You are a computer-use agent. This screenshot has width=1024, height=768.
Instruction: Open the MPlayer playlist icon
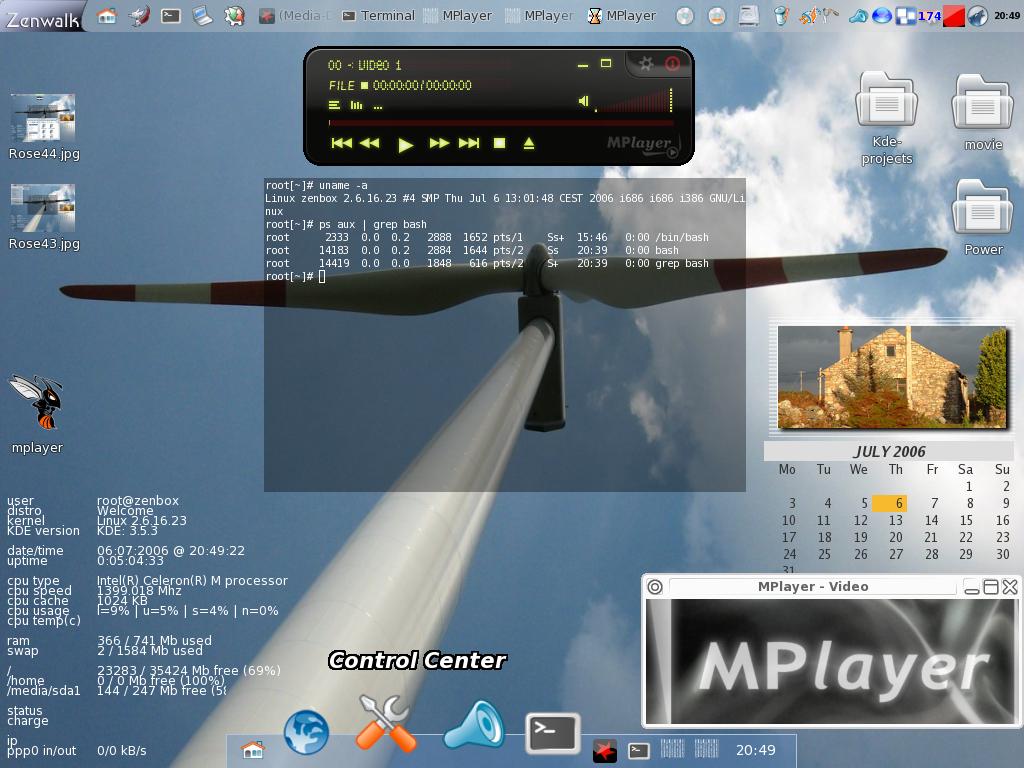point(334,105)
